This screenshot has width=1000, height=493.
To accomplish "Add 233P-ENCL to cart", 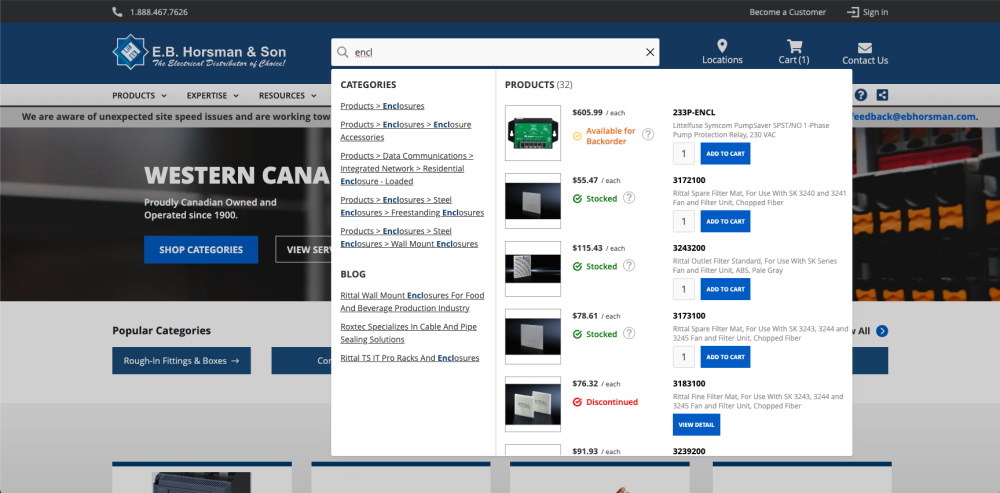I will coord(725,154).
